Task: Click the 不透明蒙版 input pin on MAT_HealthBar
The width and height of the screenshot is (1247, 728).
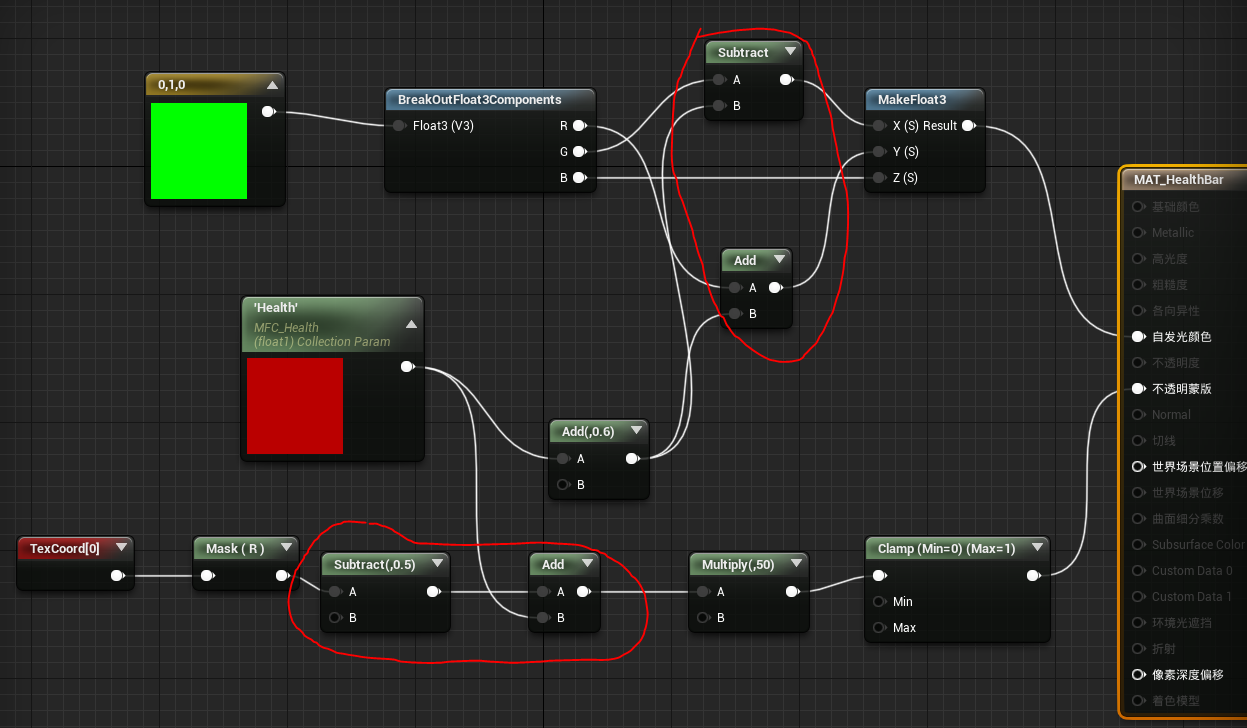Action: coord(1138,389)
